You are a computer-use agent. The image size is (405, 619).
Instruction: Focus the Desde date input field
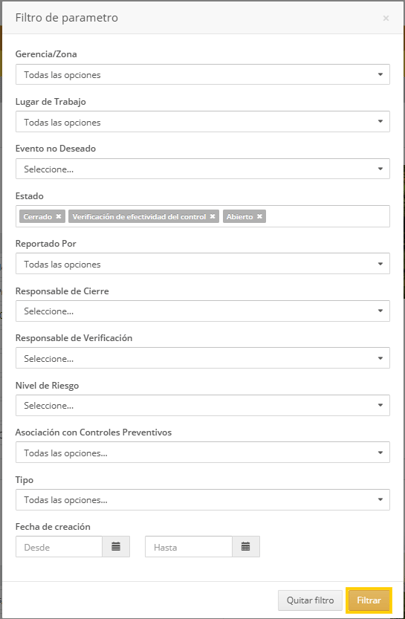[x=59, y=547]
